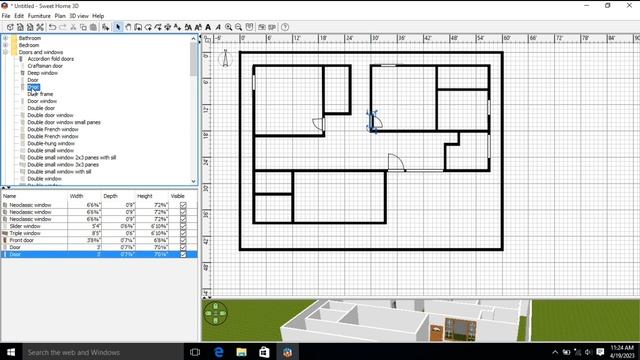Click the Open home toolbar icon

coord(20,27)
